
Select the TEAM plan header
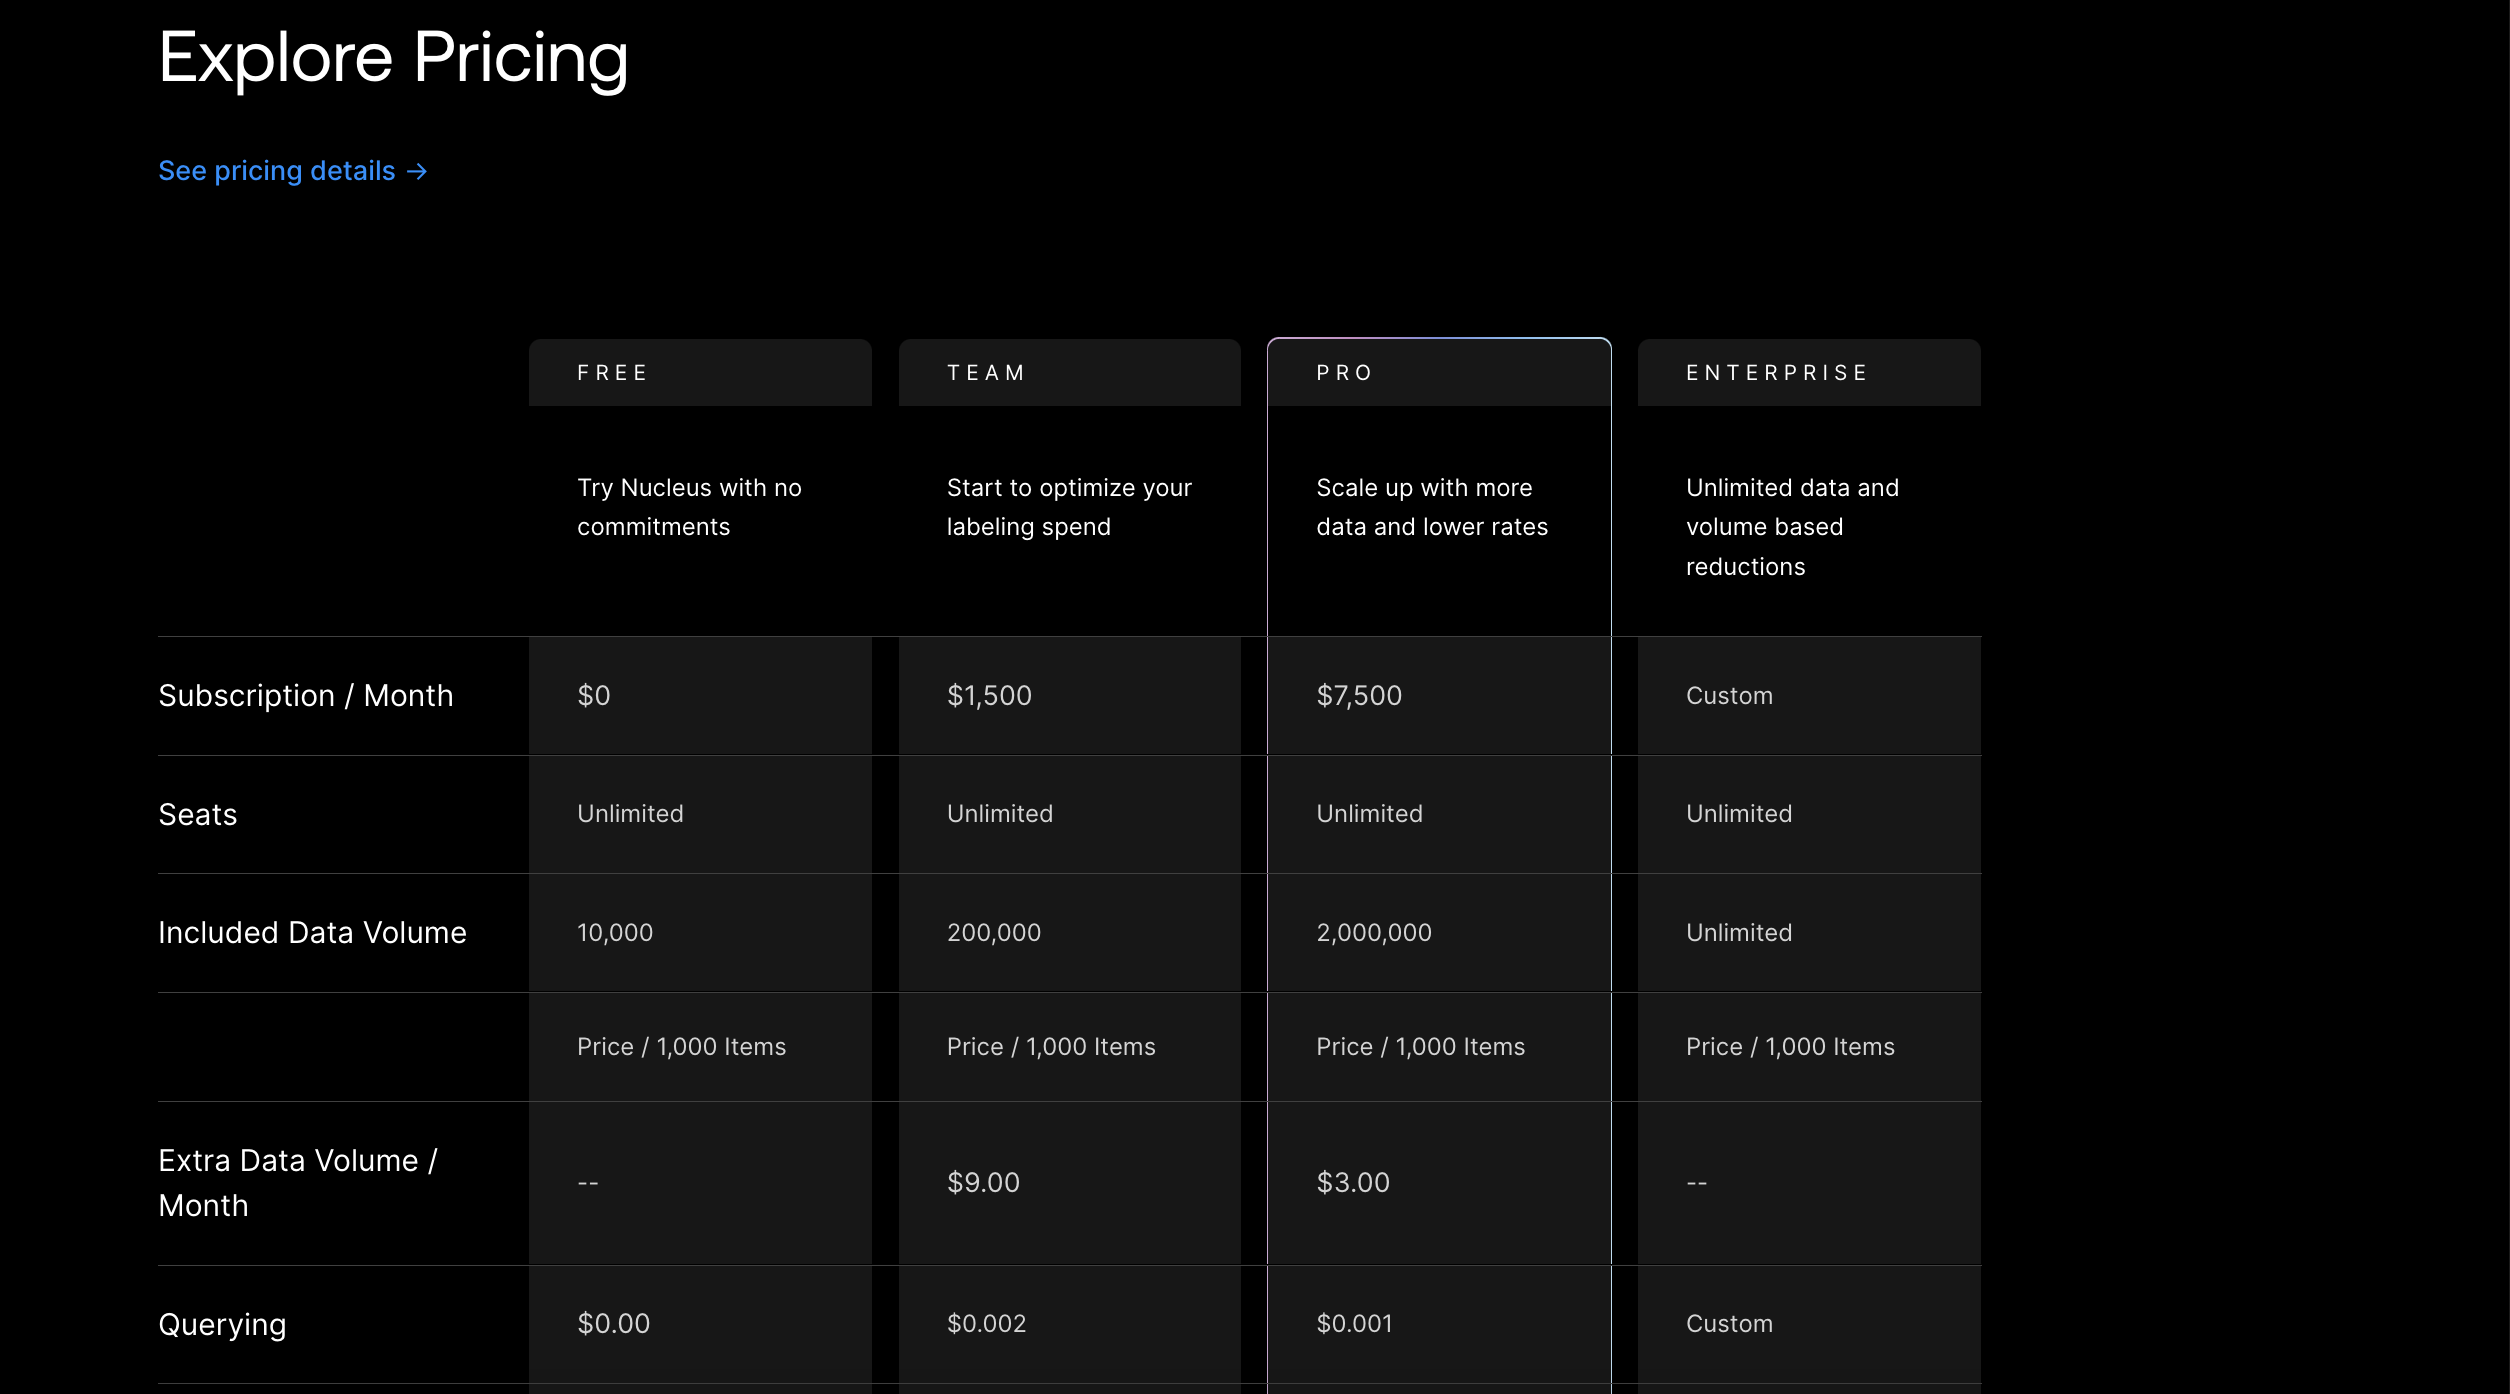click(986, 373)
